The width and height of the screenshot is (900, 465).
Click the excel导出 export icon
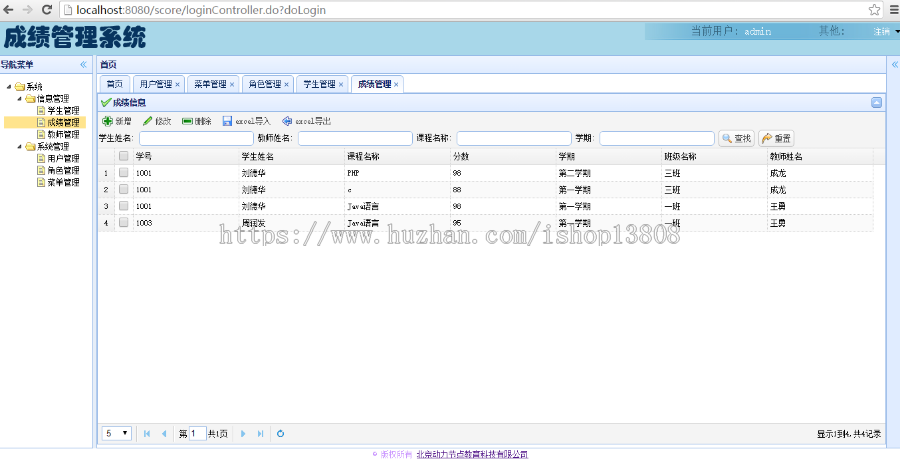(x=287, y=121)
